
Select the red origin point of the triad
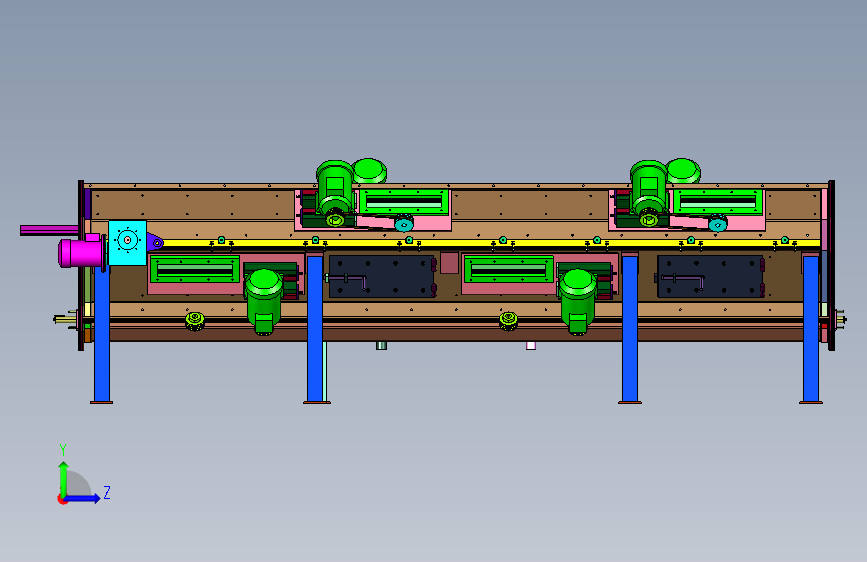click(x=61, y=499)
